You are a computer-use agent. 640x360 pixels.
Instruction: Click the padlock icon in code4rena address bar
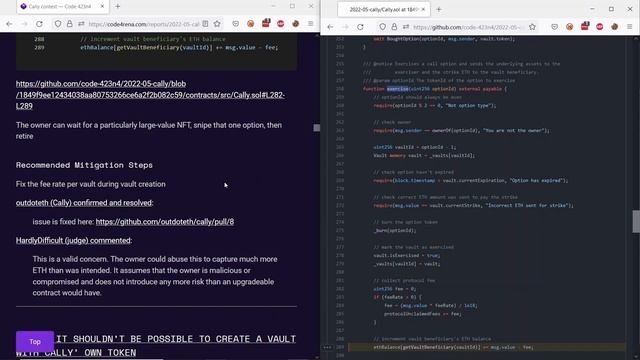coord(69,24)
